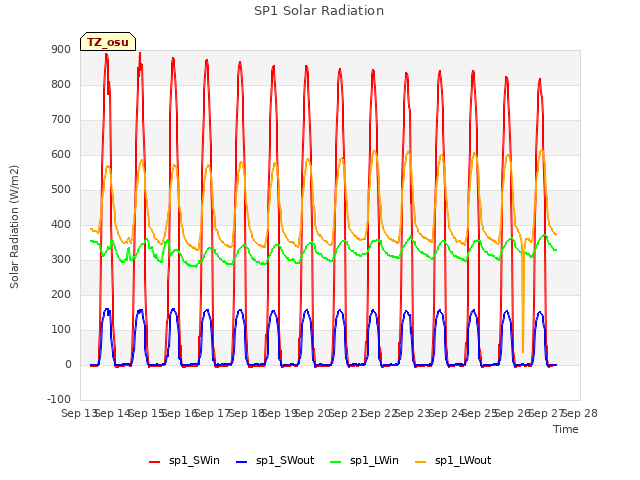The width and height of the screenshot is (640, 480).
Task: Click the orange sp1_LWout legend swatch
Action: pos(420,462)
